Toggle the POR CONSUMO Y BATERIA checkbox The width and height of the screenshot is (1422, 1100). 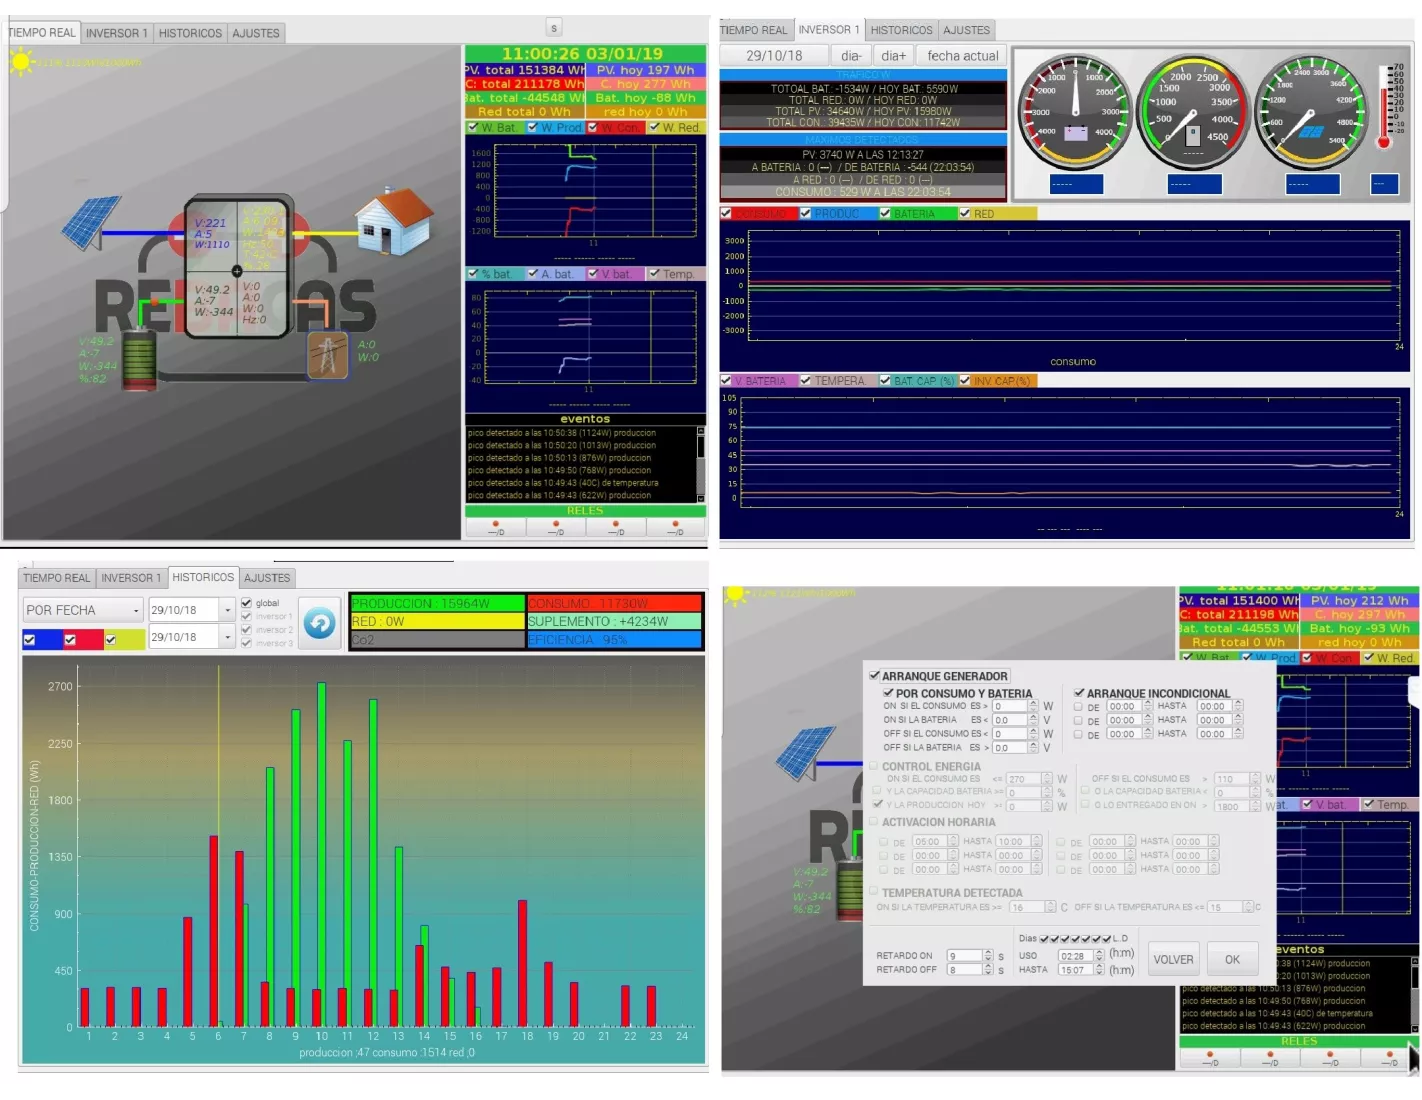coord(888,692)
